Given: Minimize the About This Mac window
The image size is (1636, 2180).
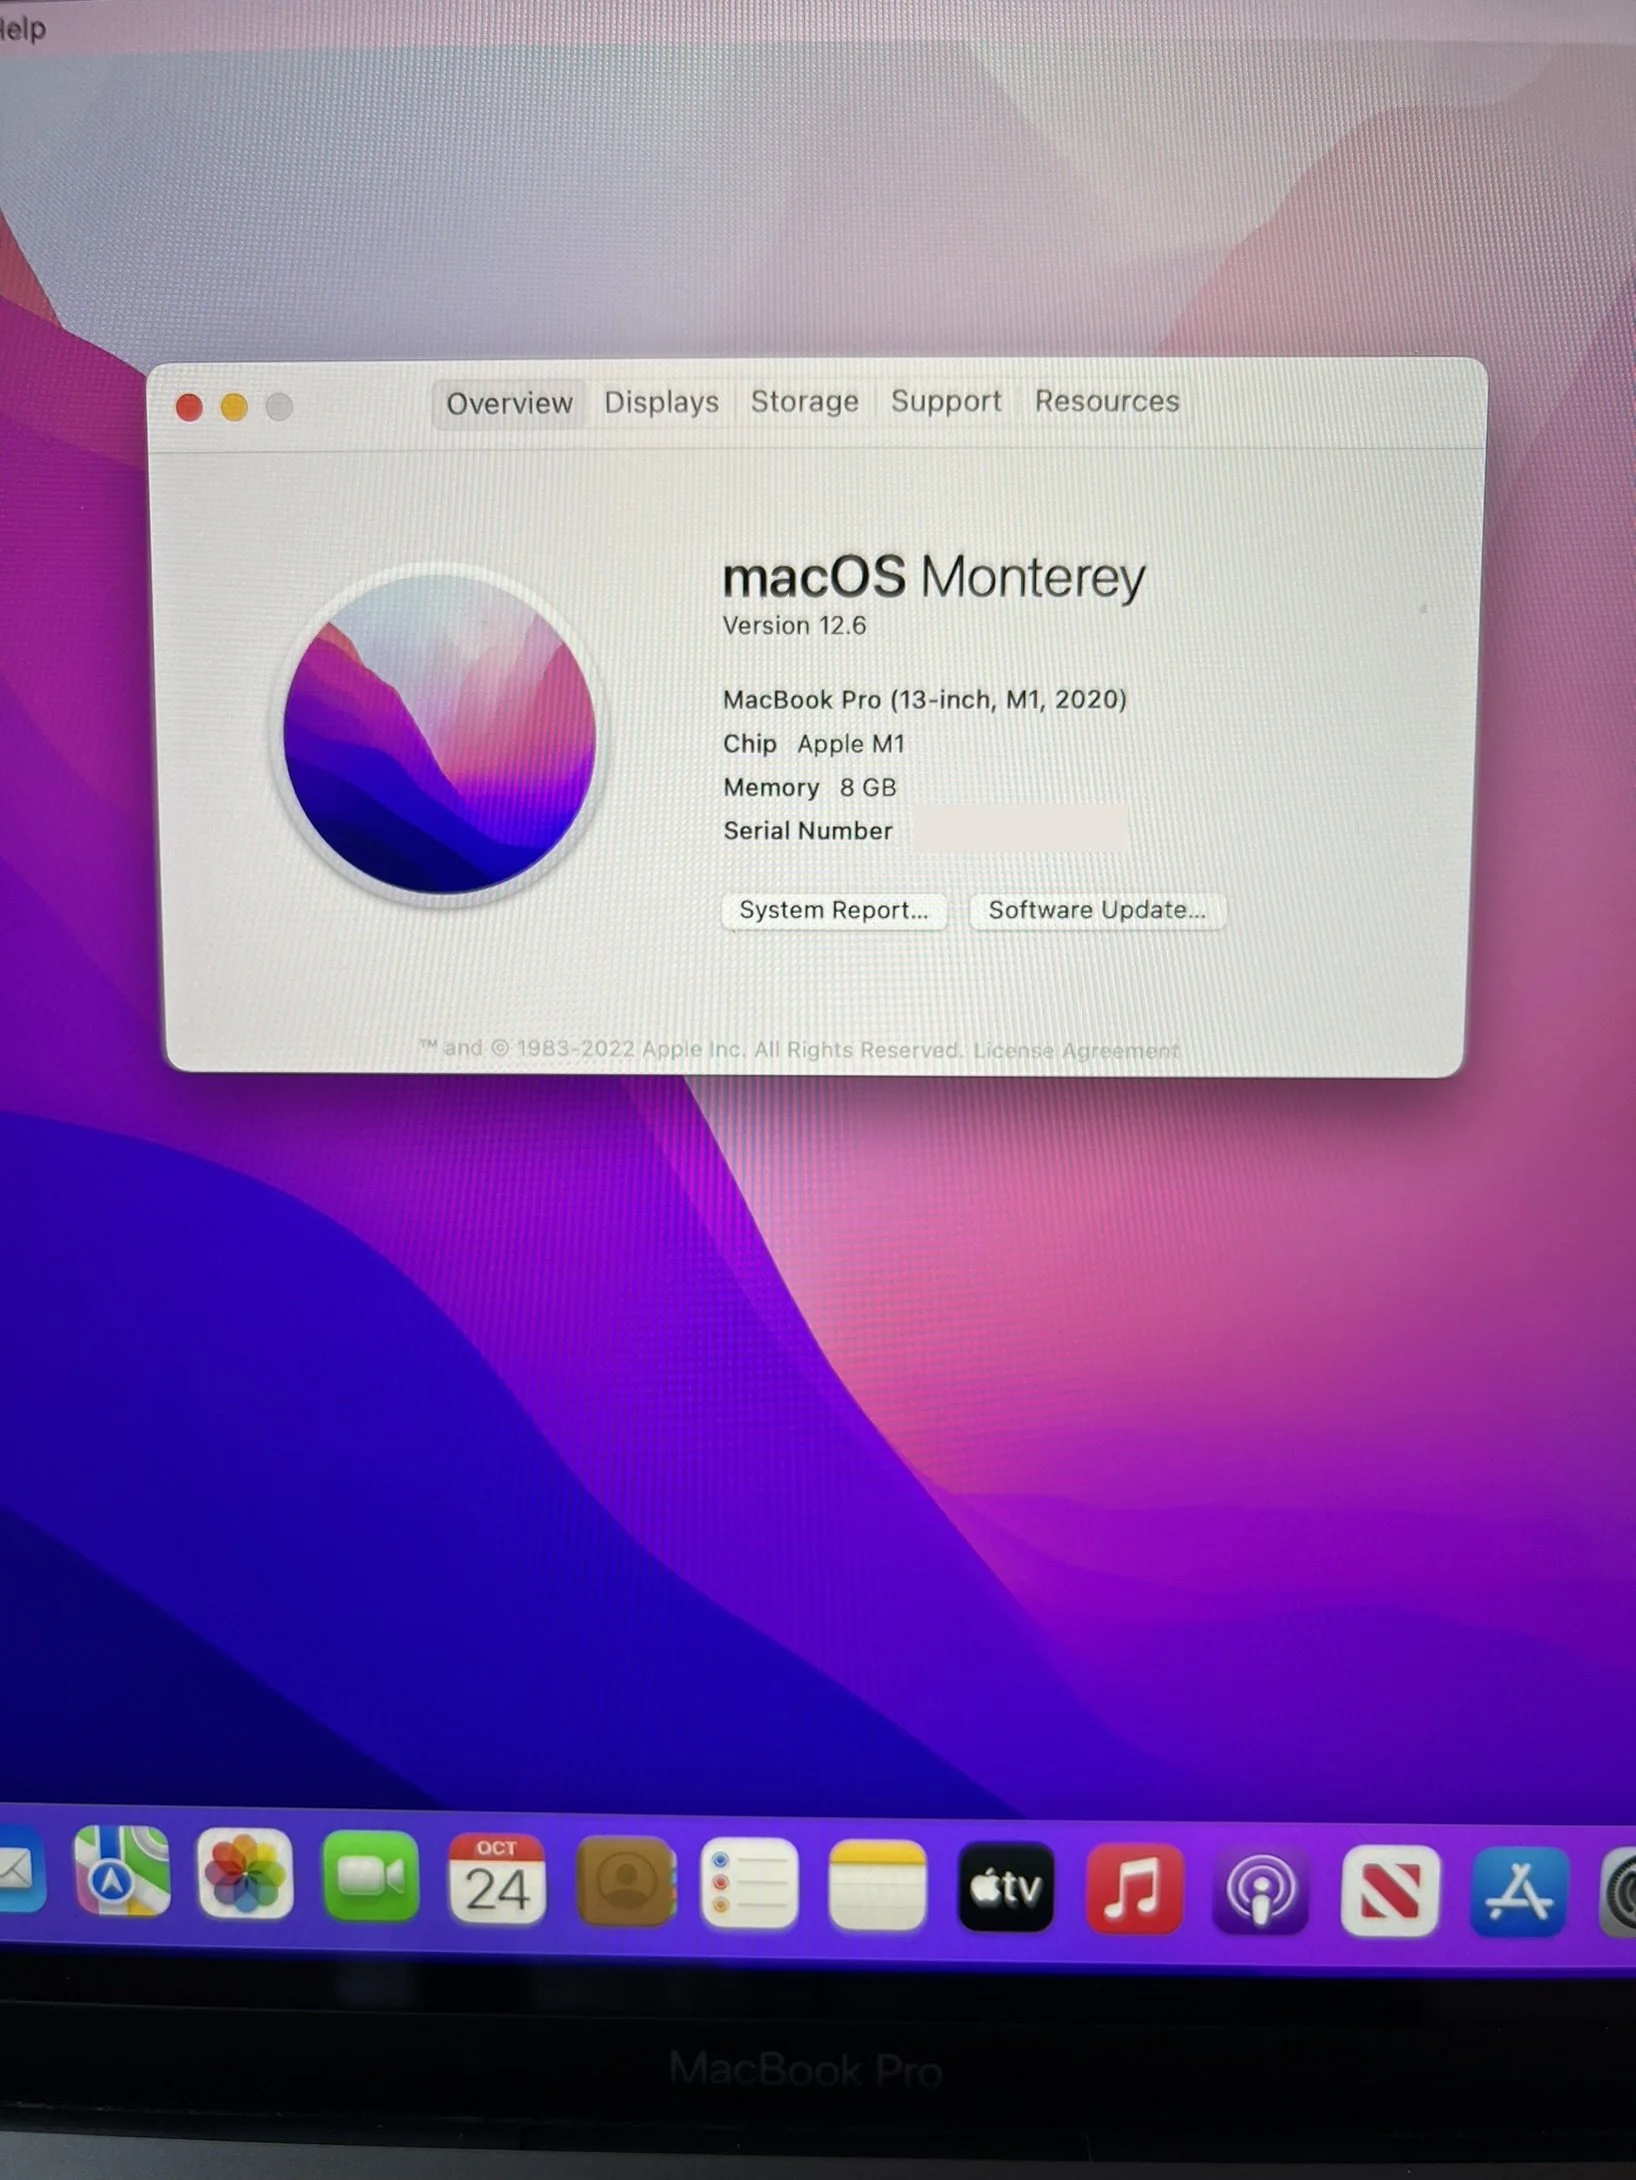Looking at the screenshot, I should (x=234, y=407).
